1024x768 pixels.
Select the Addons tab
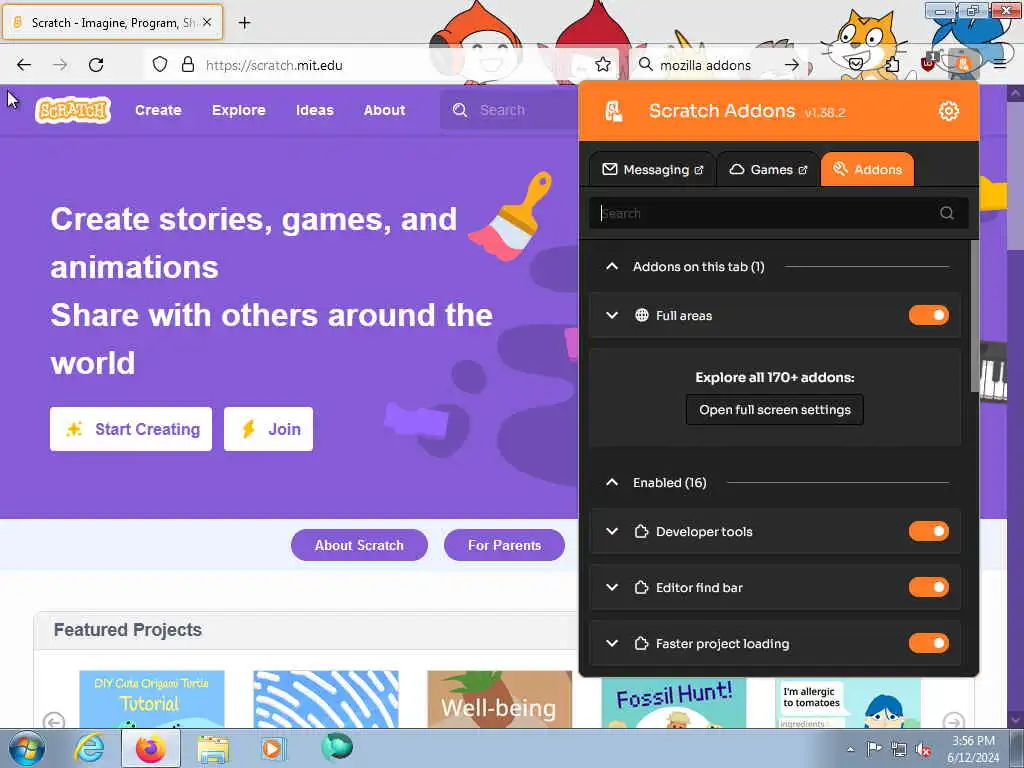(867, 170)
